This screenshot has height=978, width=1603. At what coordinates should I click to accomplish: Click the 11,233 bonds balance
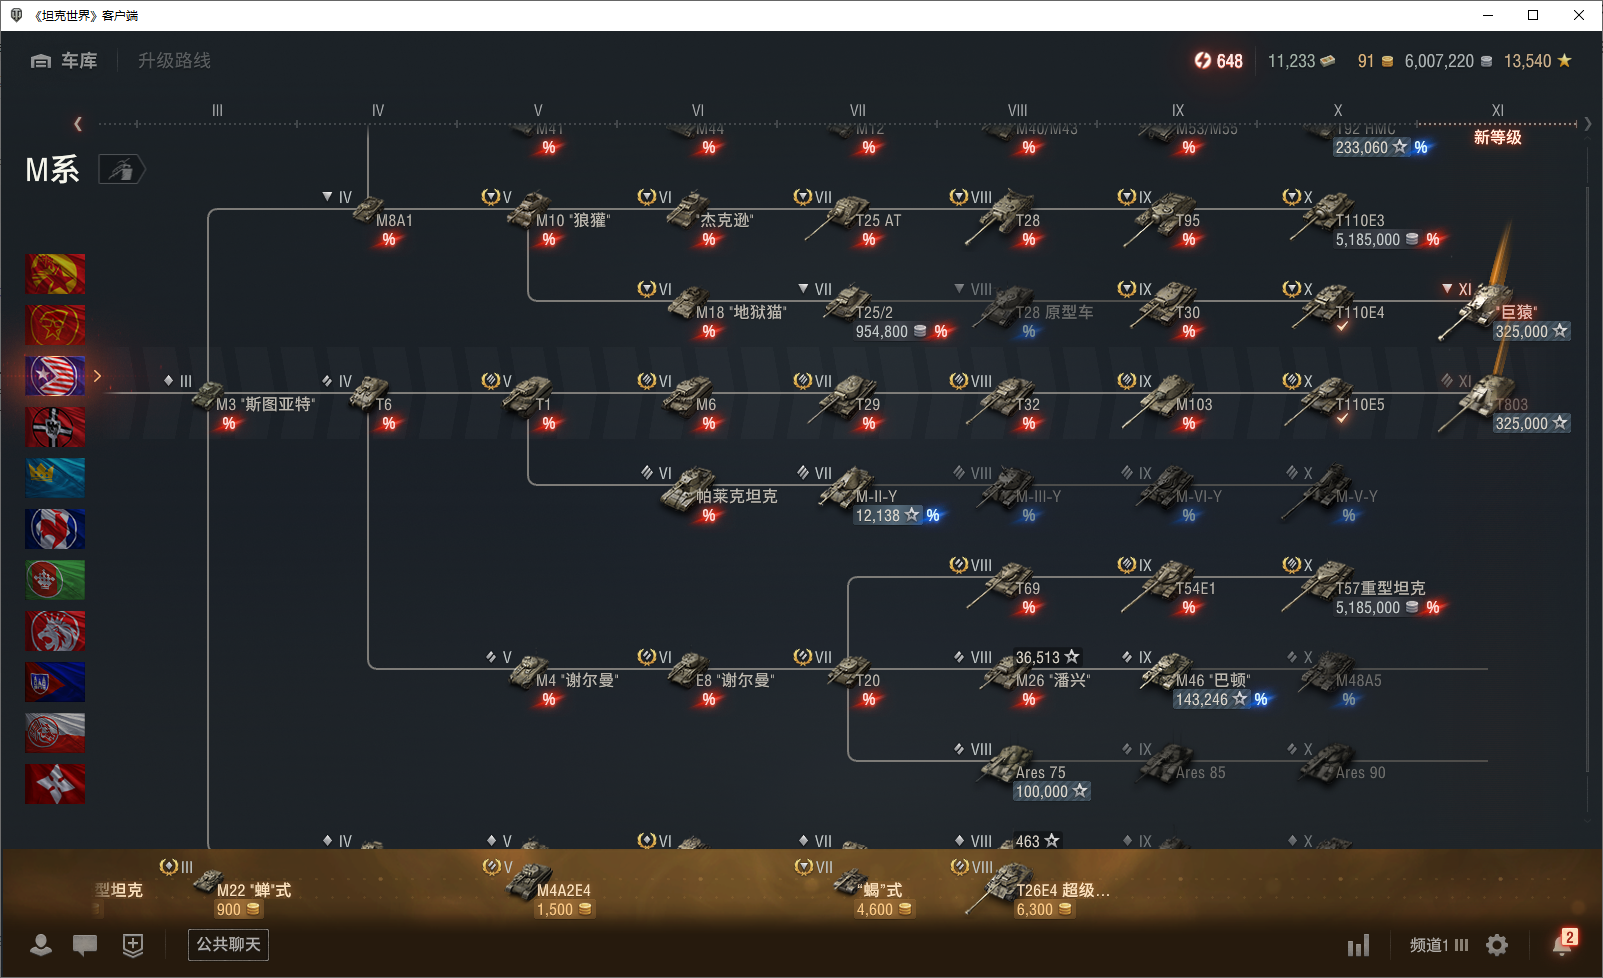click(1301, 61)
